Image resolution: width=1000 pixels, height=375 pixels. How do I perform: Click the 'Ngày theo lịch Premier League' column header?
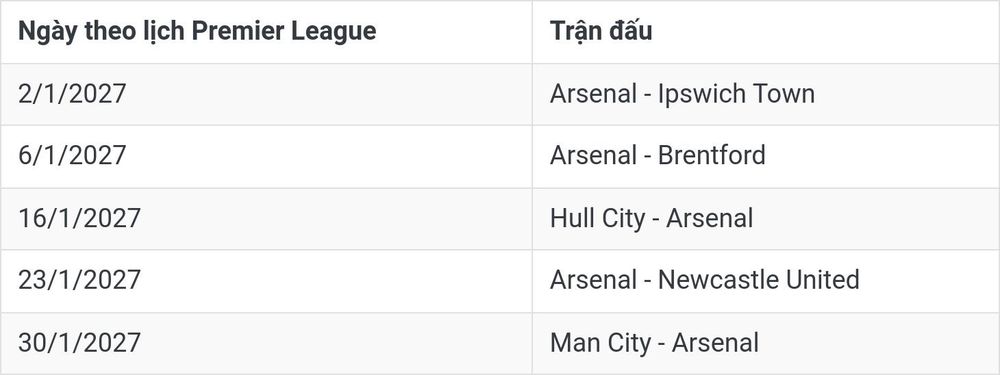[x=197, y=31]
